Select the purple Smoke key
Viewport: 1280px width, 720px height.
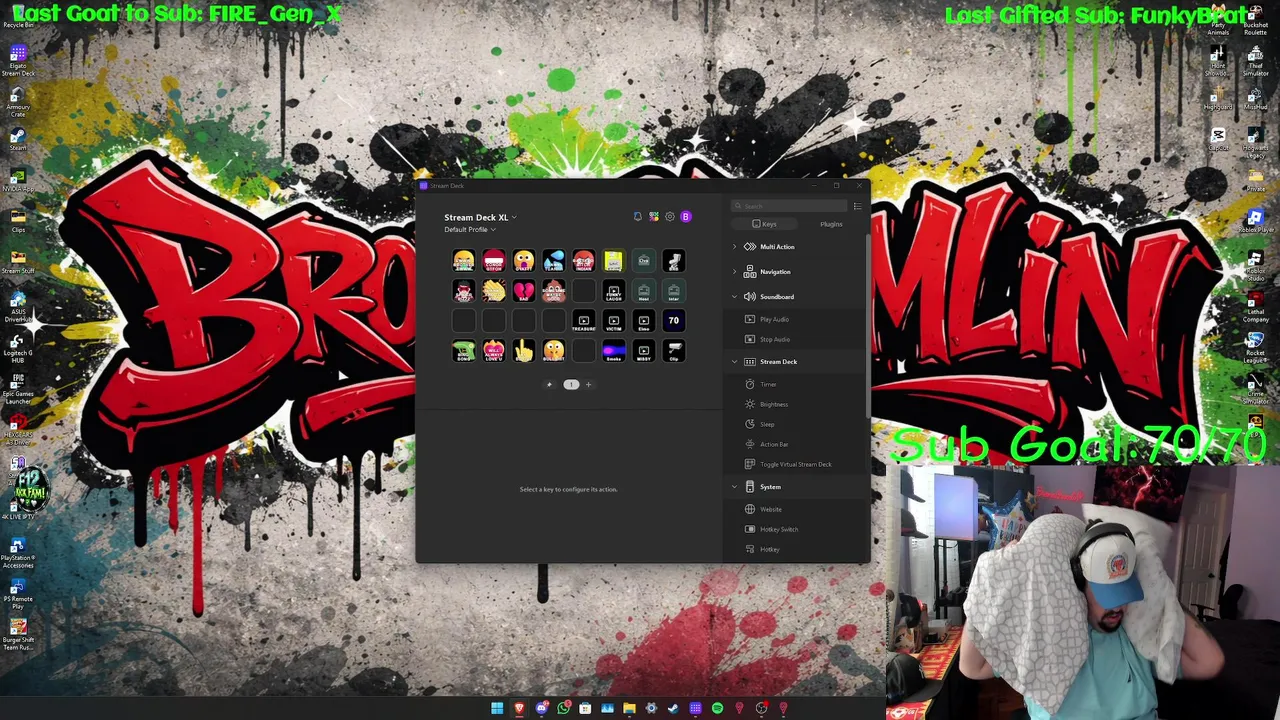(x=614, y=351)
